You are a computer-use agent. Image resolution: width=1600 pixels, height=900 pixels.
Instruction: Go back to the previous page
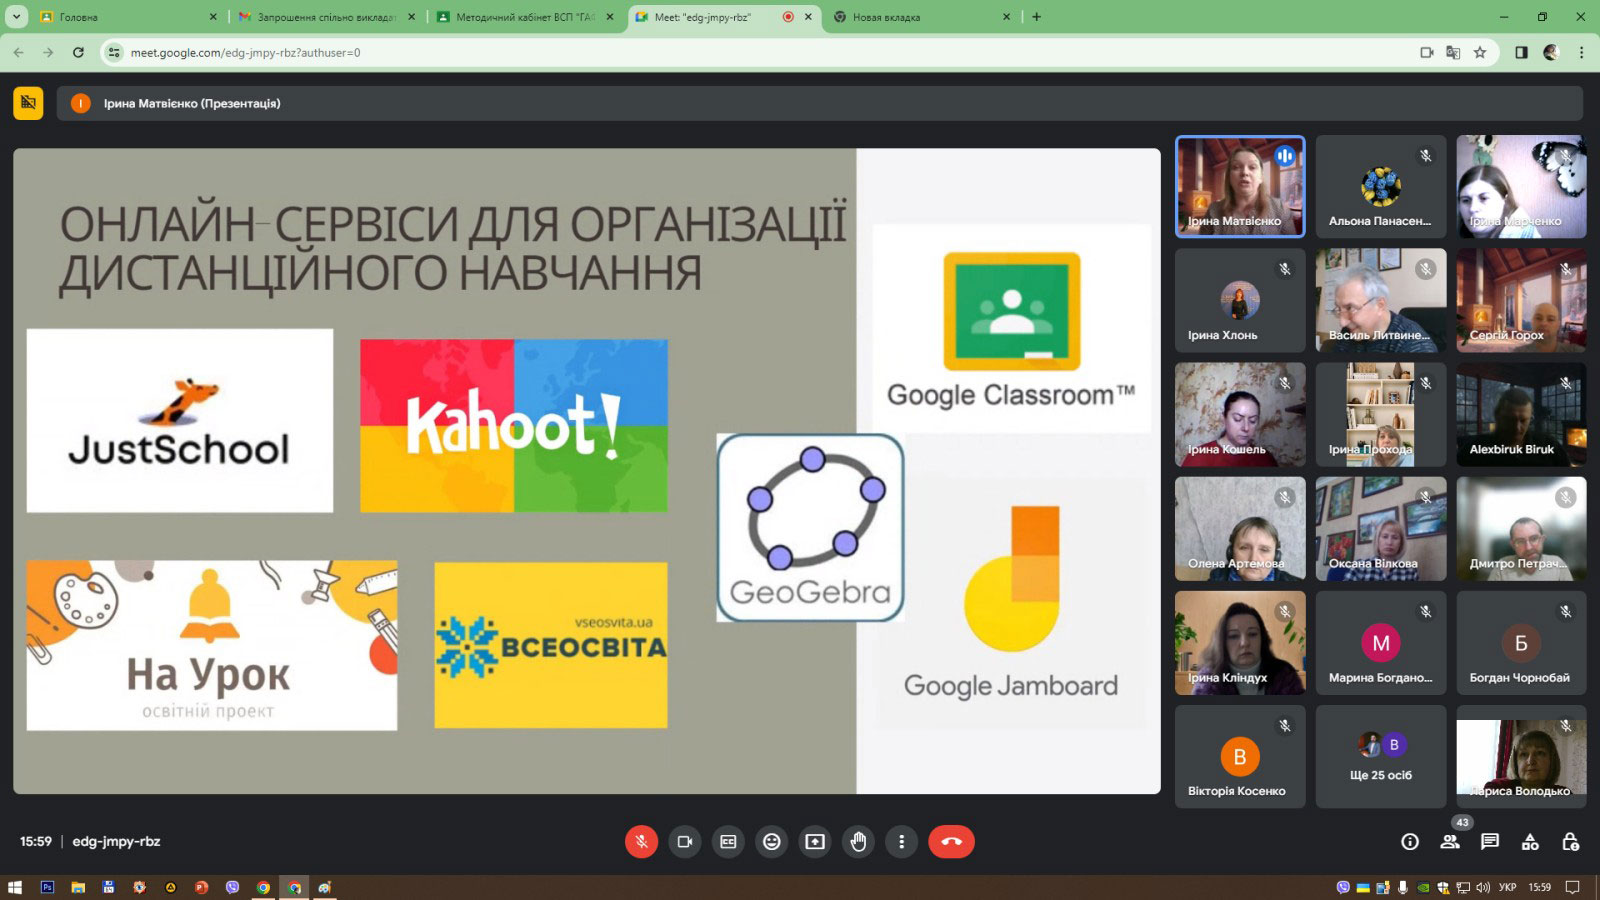pos(19,52)
